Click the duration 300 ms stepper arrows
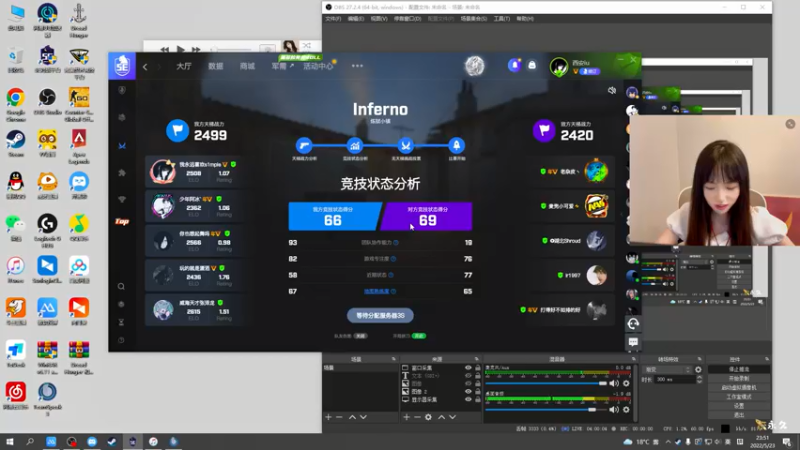The width and height of the screenshot is (800, 450). click(699, 379)
